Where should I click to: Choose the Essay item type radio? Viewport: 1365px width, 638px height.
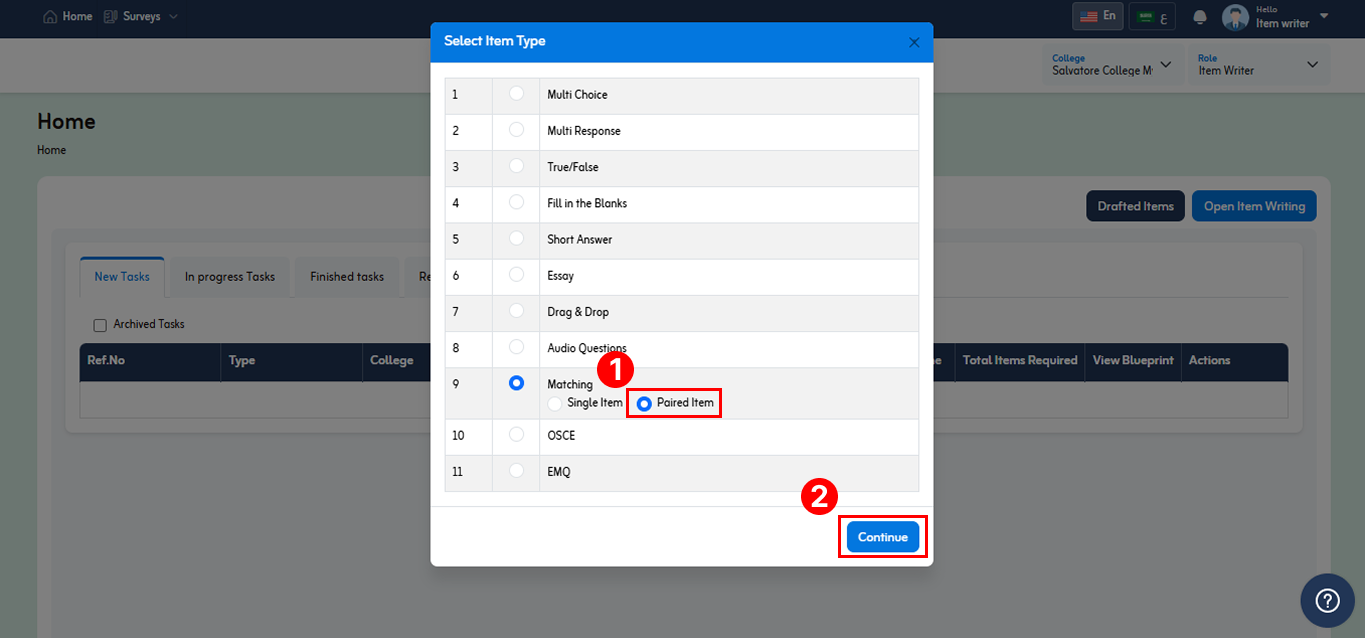tap(516, 274)
